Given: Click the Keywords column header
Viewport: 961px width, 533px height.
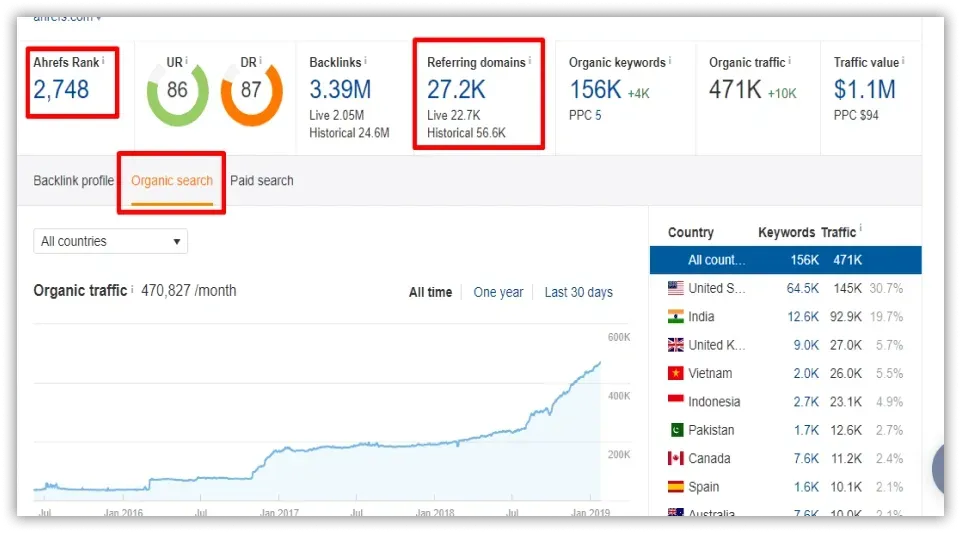Looking at the screenshot, I should coord(786,232).
